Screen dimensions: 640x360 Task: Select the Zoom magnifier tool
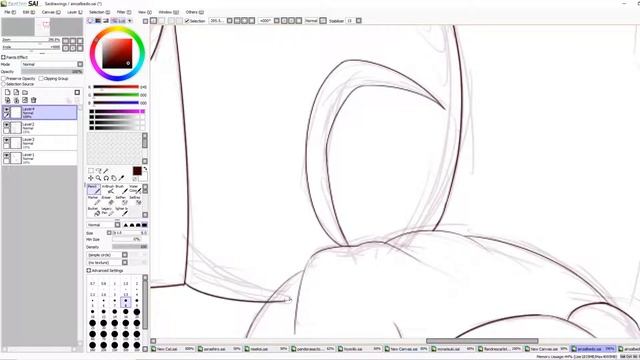coord(98,178)
